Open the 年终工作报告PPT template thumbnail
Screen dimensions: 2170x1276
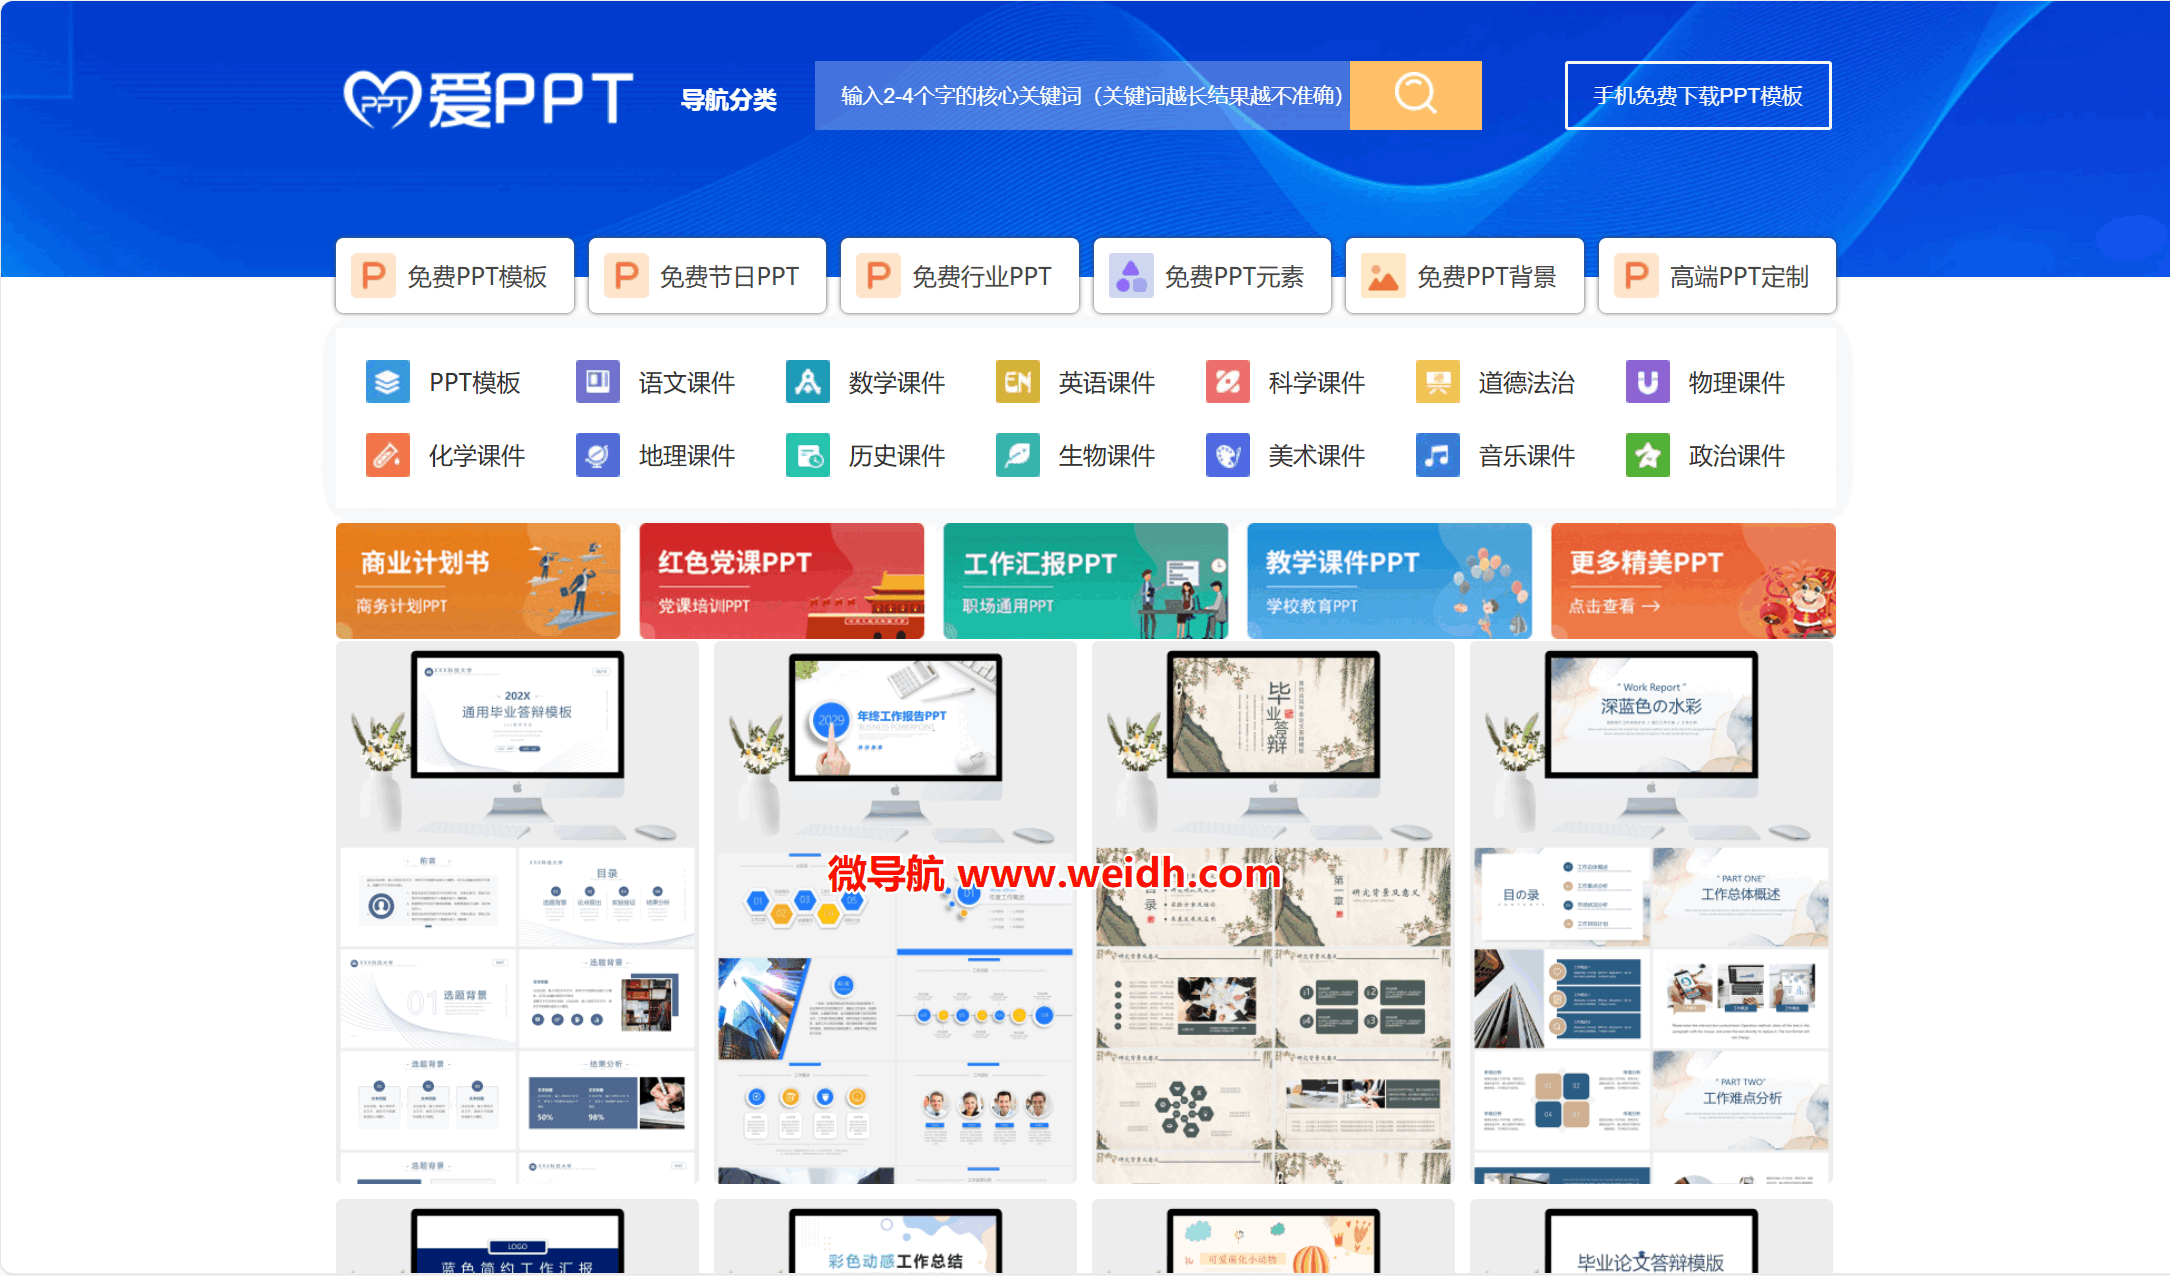tap(895, 913)
